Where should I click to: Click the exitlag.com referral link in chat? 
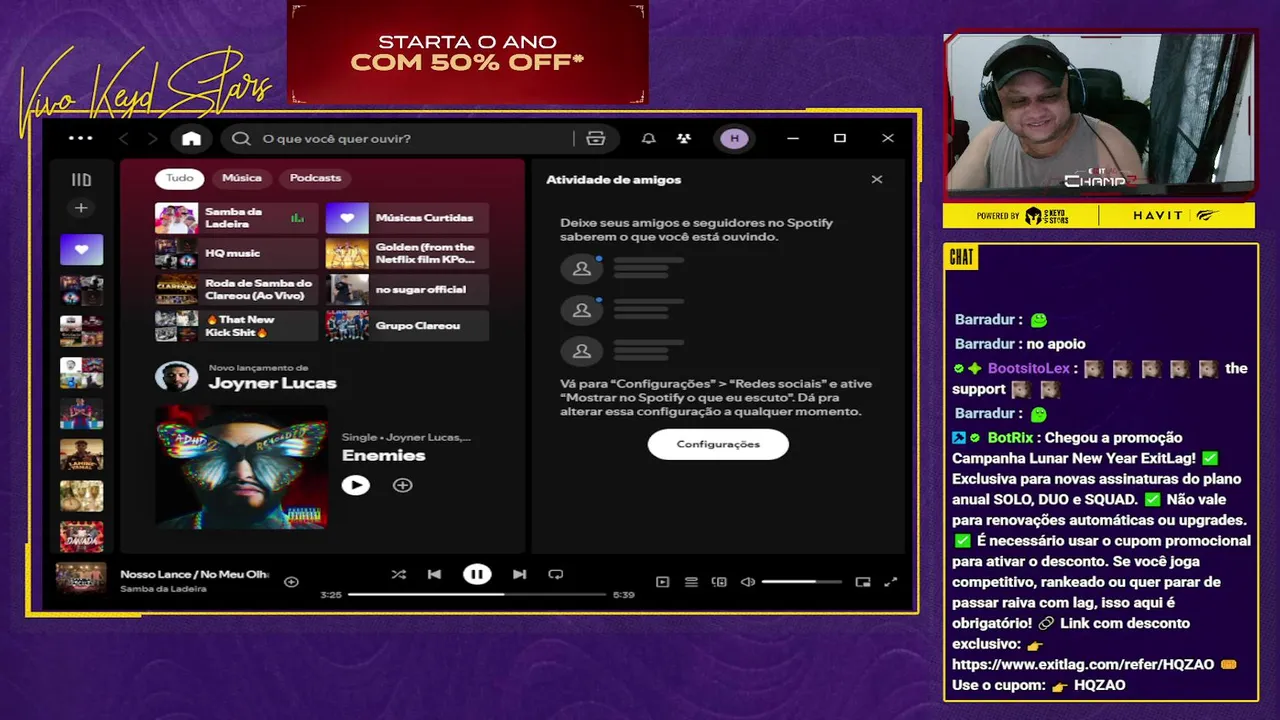1083,664
